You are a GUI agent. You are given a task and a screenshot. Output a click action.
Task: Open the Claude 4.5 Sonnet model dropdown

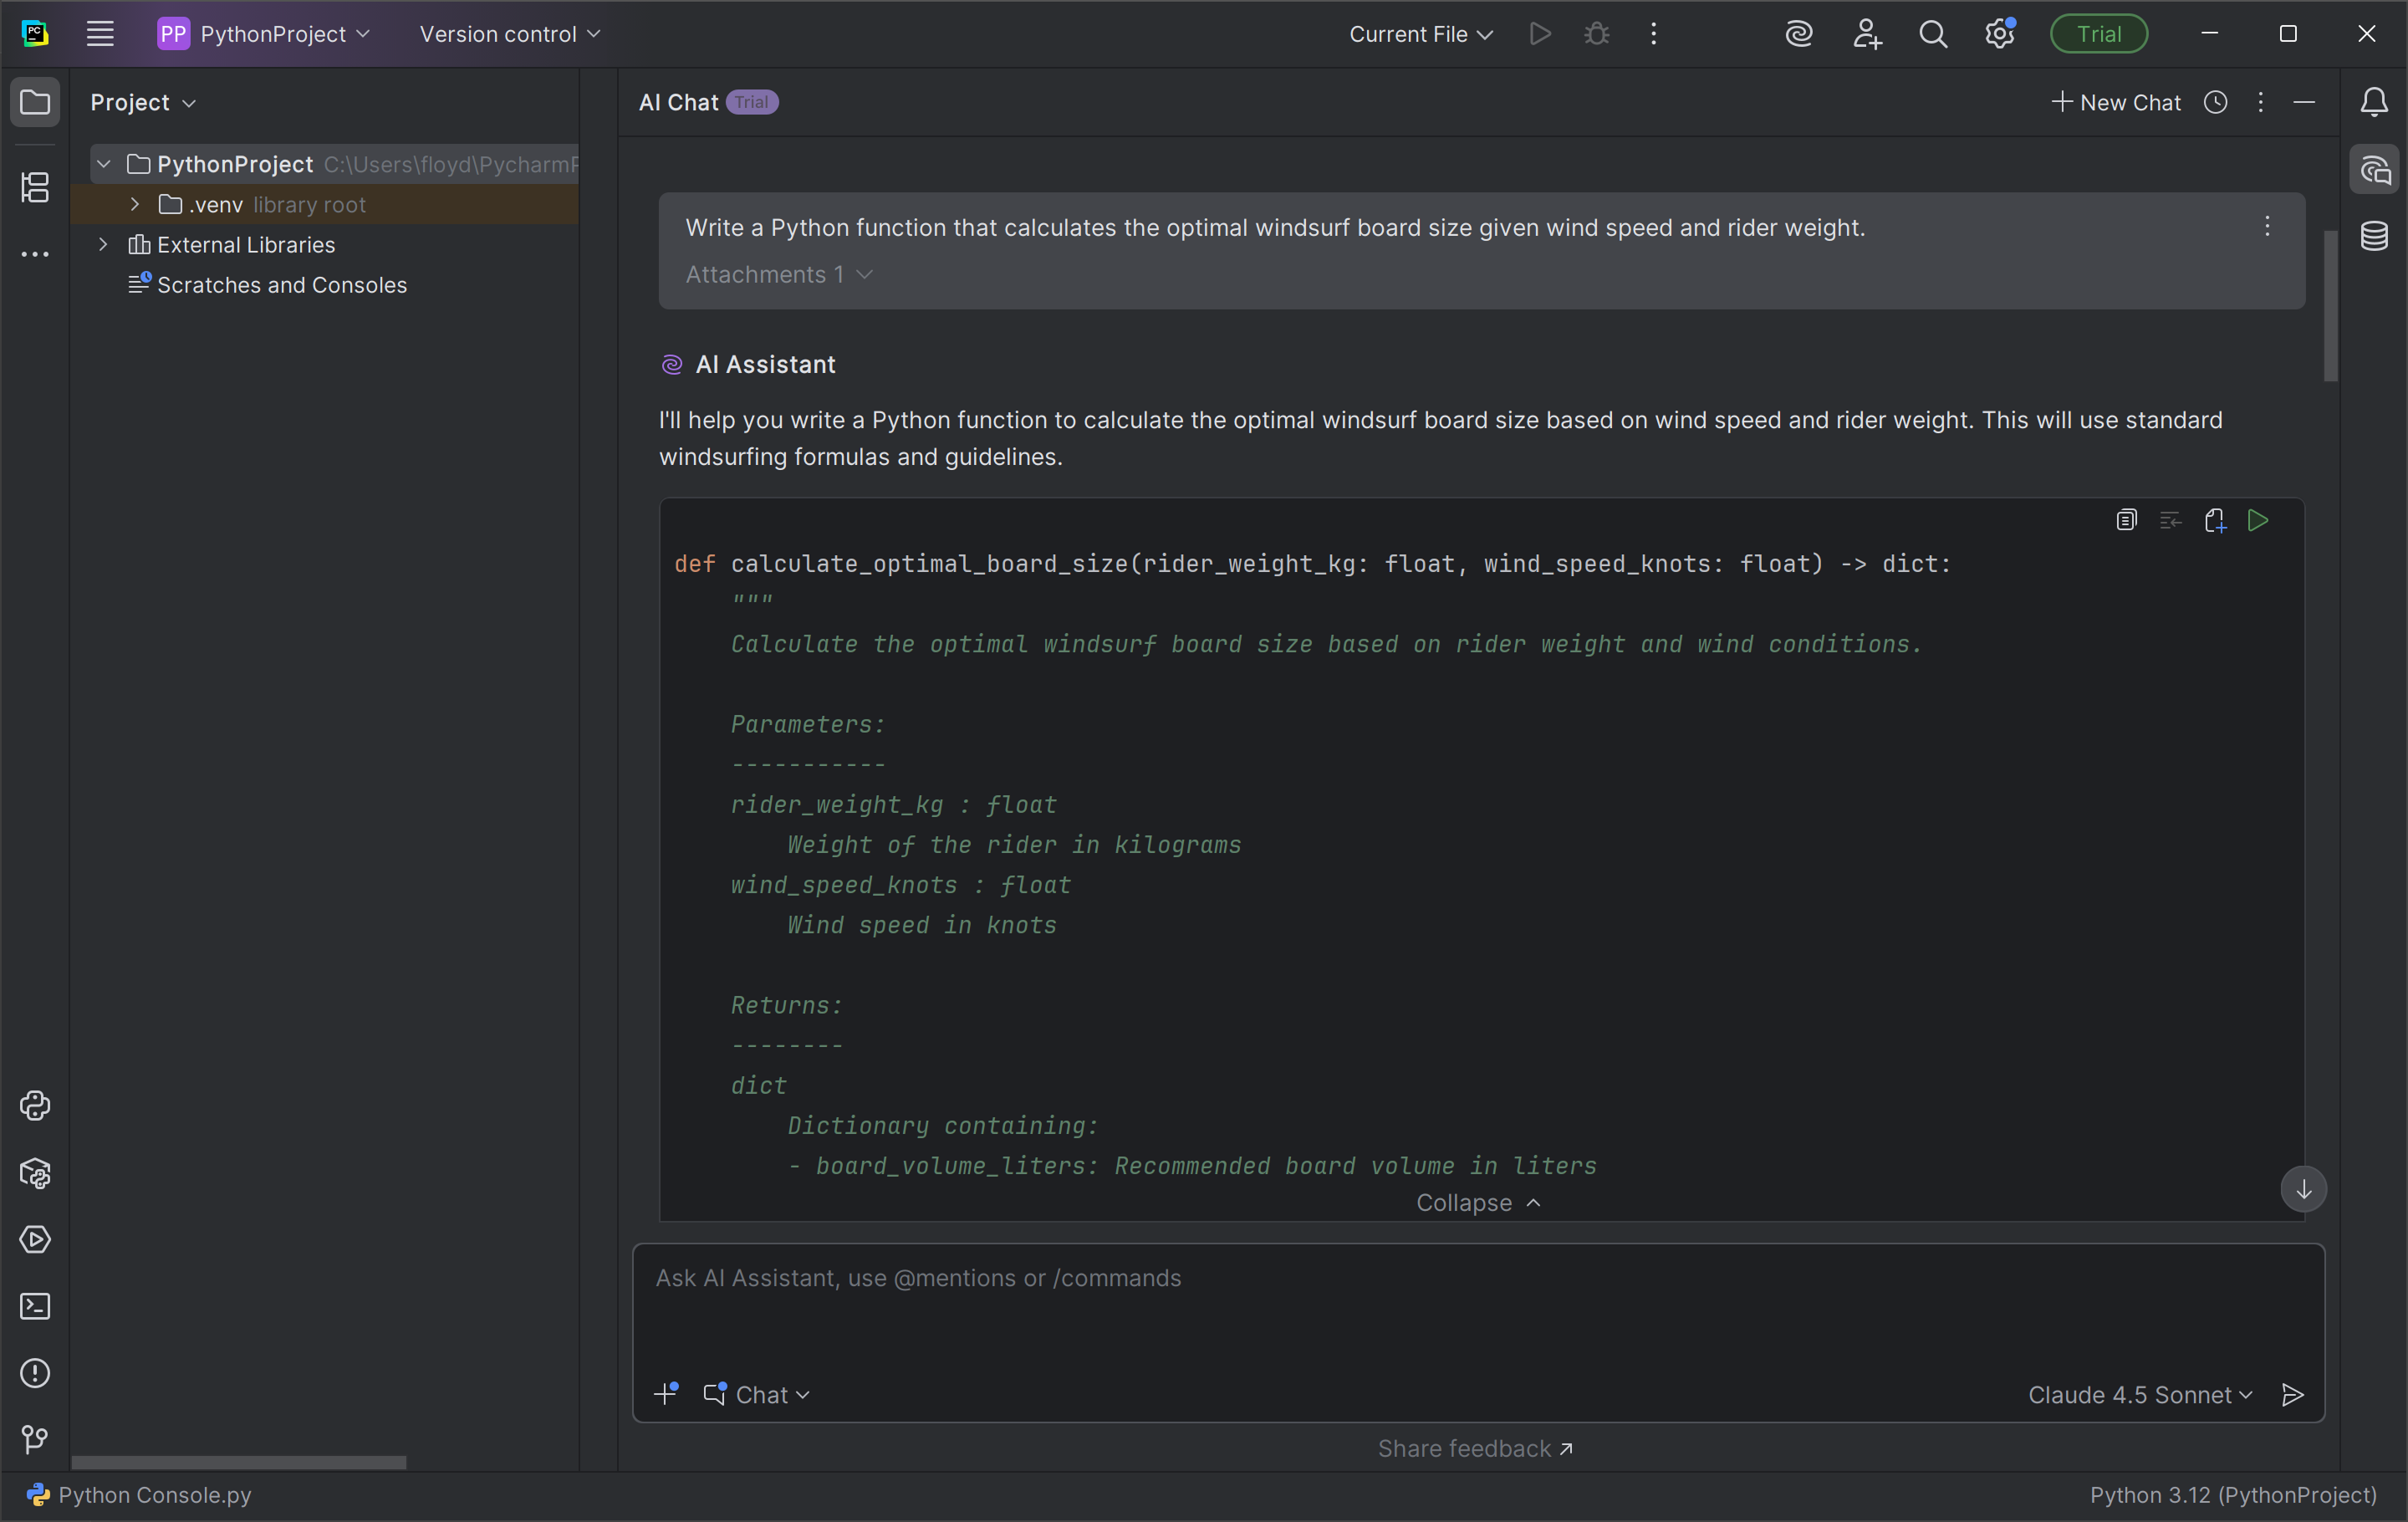coord(2139,1394)
